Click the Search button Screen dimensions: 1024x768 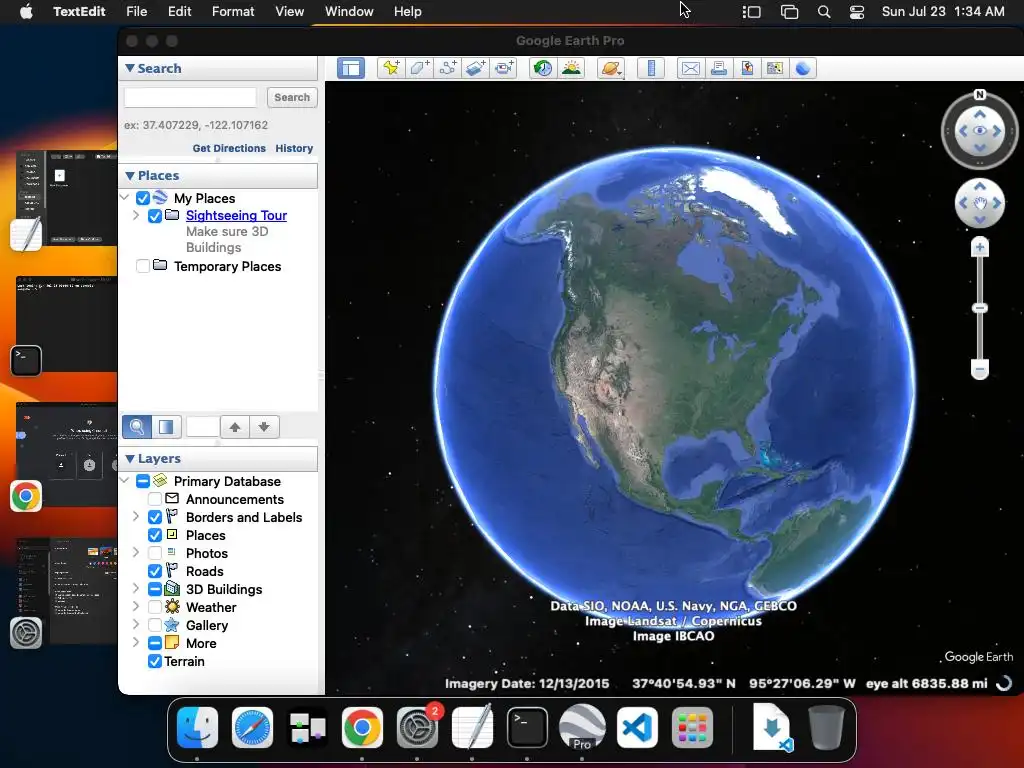pos(292,97)
